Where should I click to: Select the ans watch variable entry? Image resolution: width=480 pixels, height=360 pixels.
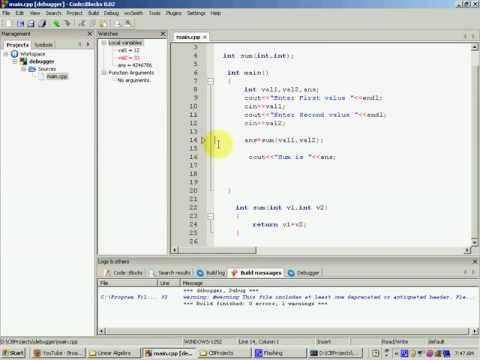(x=135, y=65)
